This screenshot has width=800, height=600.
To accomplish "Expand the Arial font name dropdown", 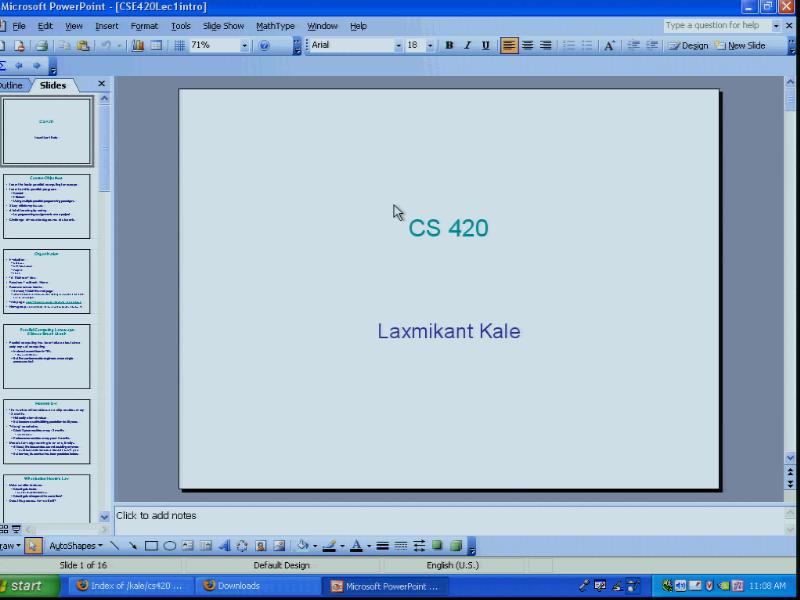I will click(398, 46).
